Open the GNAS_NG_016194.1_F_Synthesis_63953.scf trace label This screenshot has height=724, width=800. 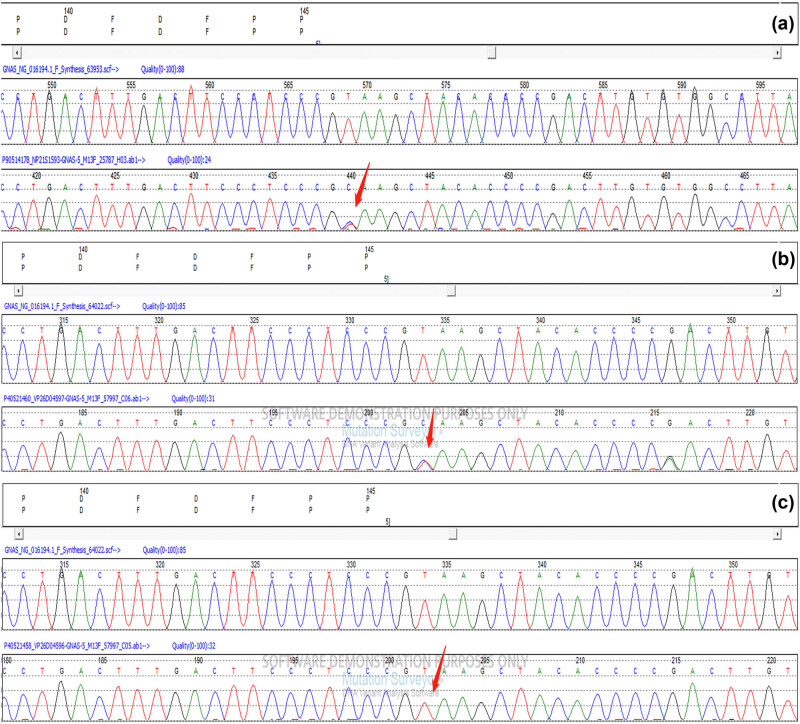(61, 69)
